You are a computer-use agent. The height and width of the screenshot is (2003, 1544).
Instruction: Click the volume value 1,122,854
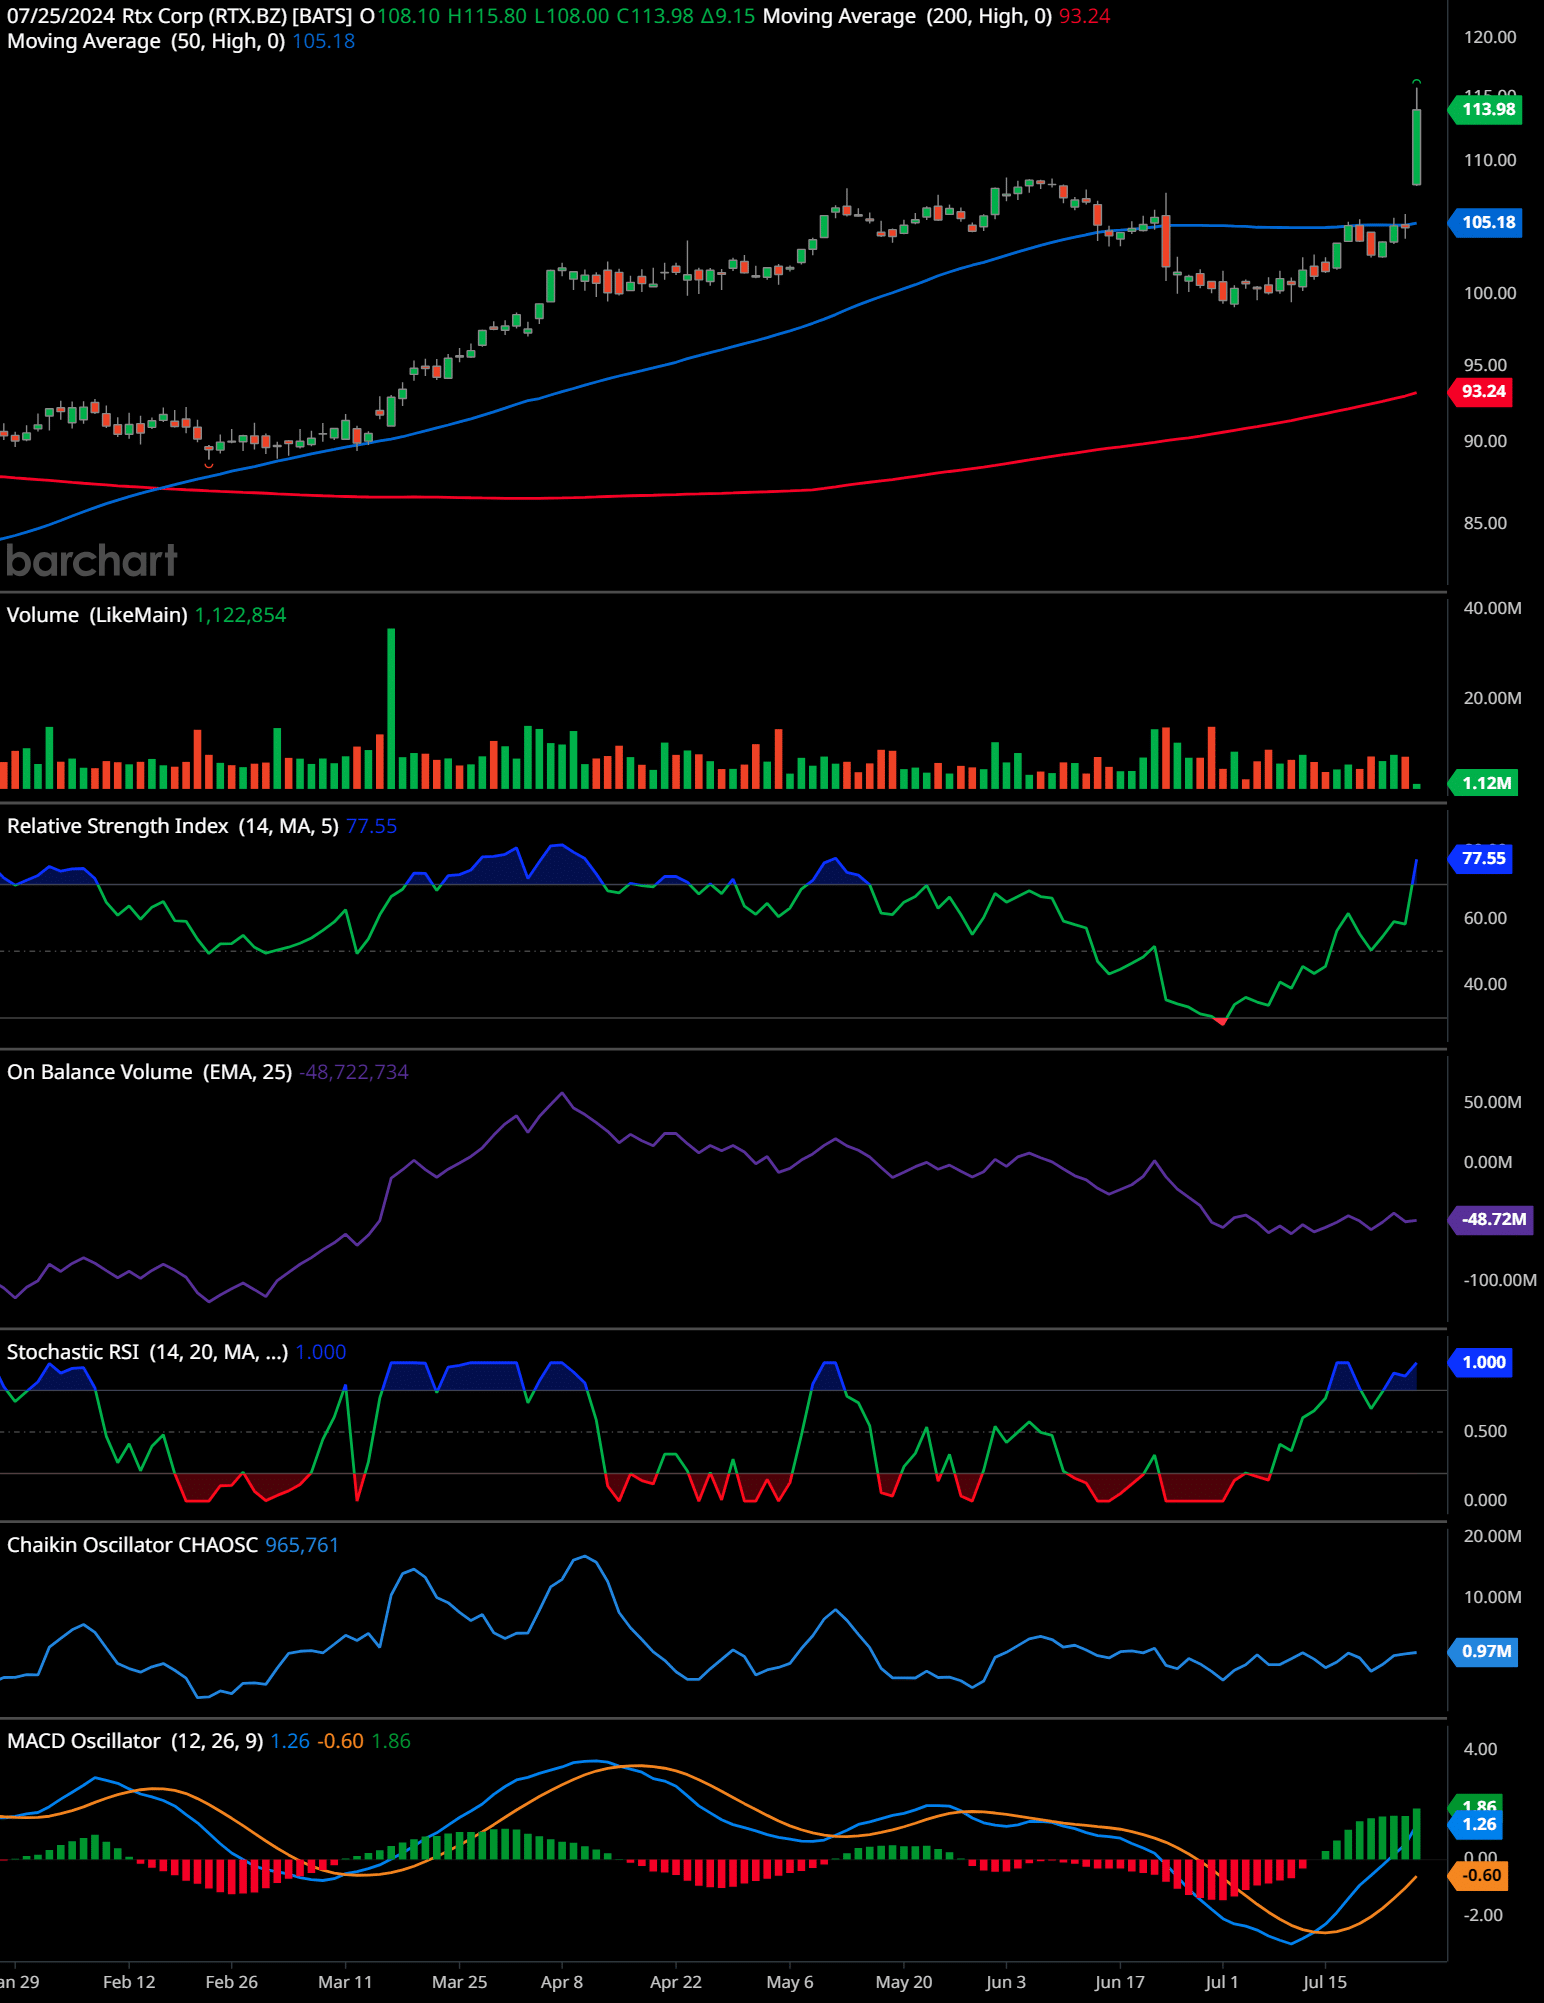coord(240,615)
